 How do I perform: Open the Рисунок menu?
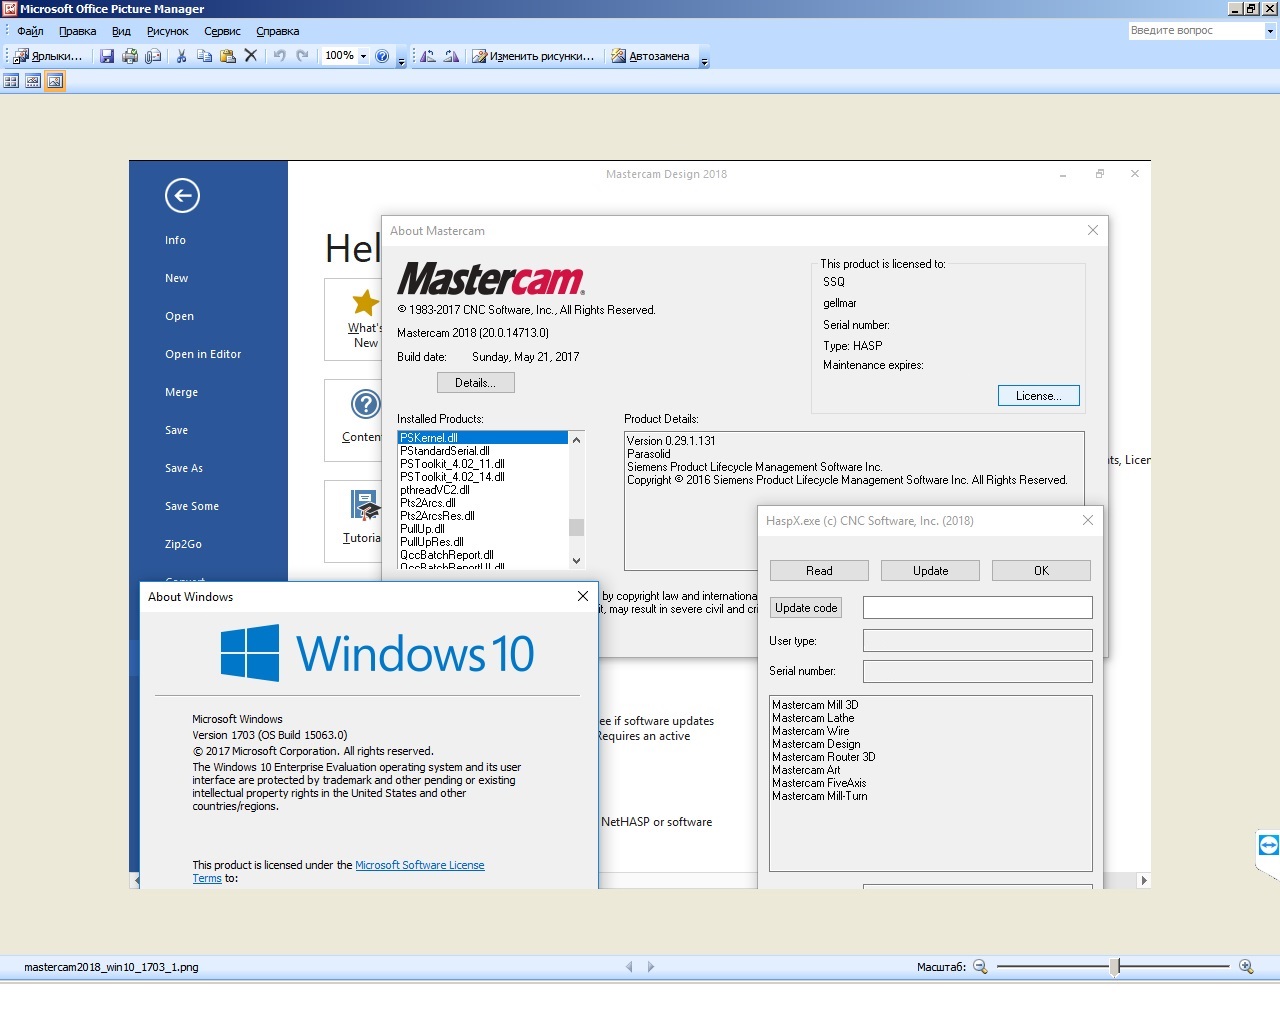(x=167, y=31)
